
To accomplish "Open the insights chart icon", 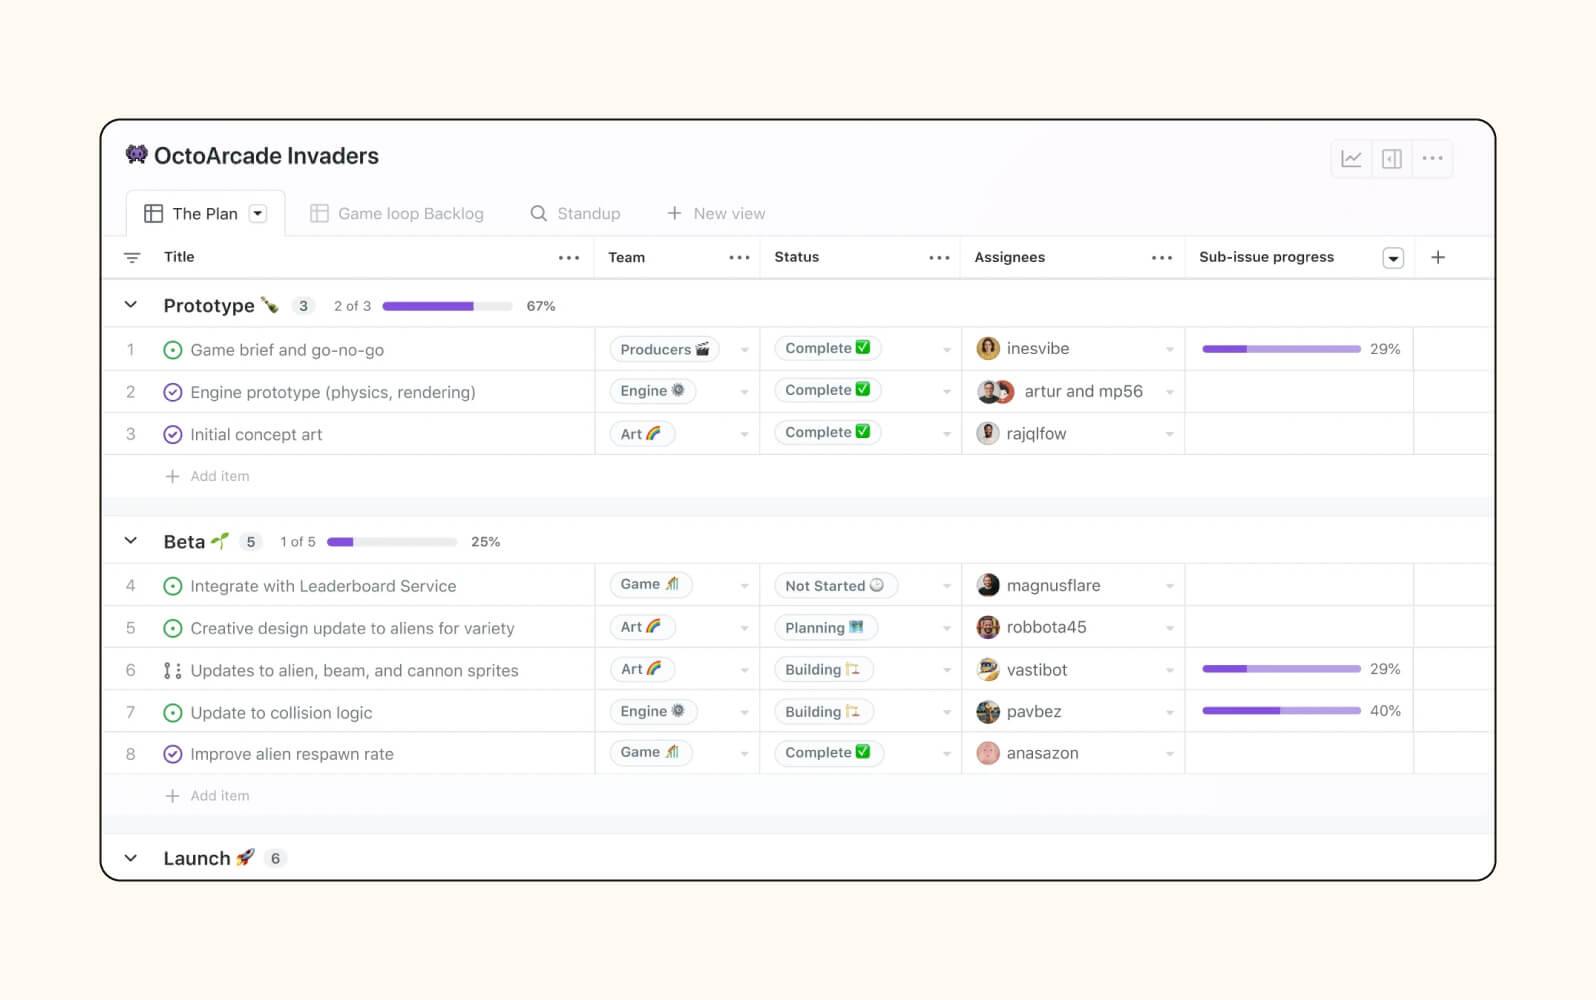I will tap(1351, 159).
